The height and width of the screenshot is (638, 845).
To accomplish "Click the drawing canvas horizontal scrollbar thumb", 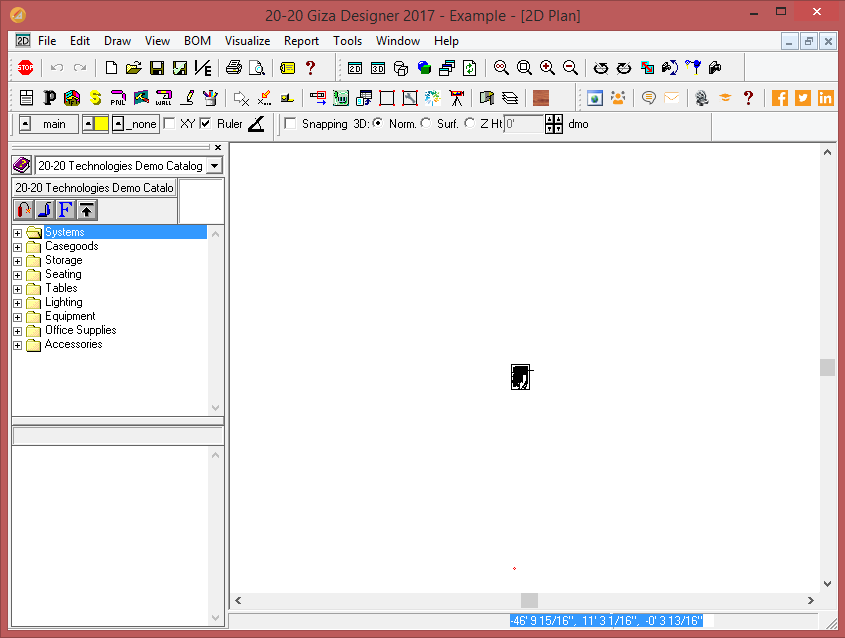I will point(529,600).
